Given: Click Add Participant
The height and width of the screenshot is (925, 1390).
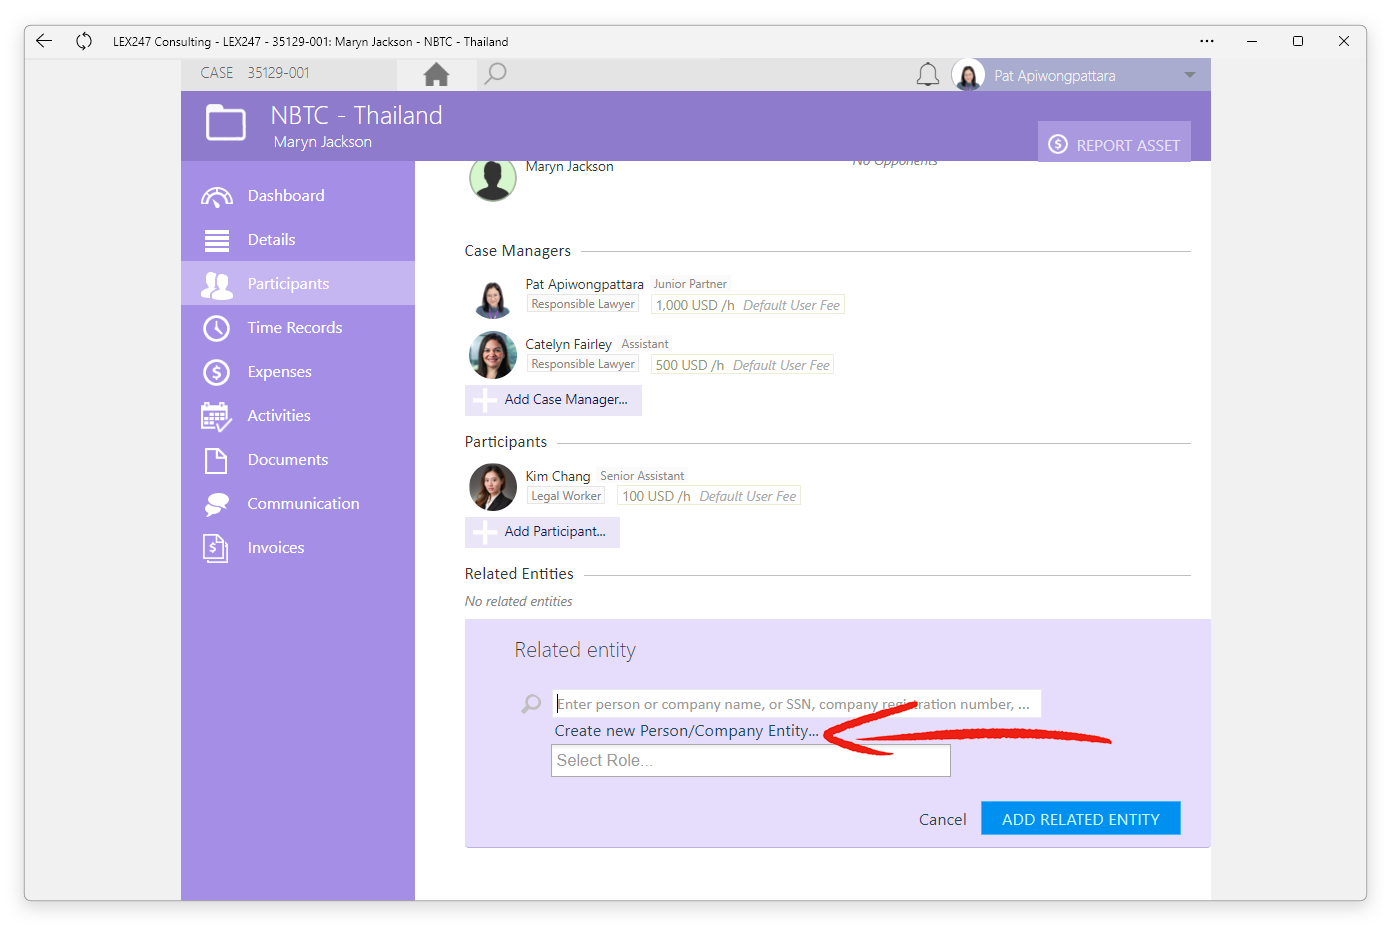Looking at the screenshot, I should tap(542, 532).
